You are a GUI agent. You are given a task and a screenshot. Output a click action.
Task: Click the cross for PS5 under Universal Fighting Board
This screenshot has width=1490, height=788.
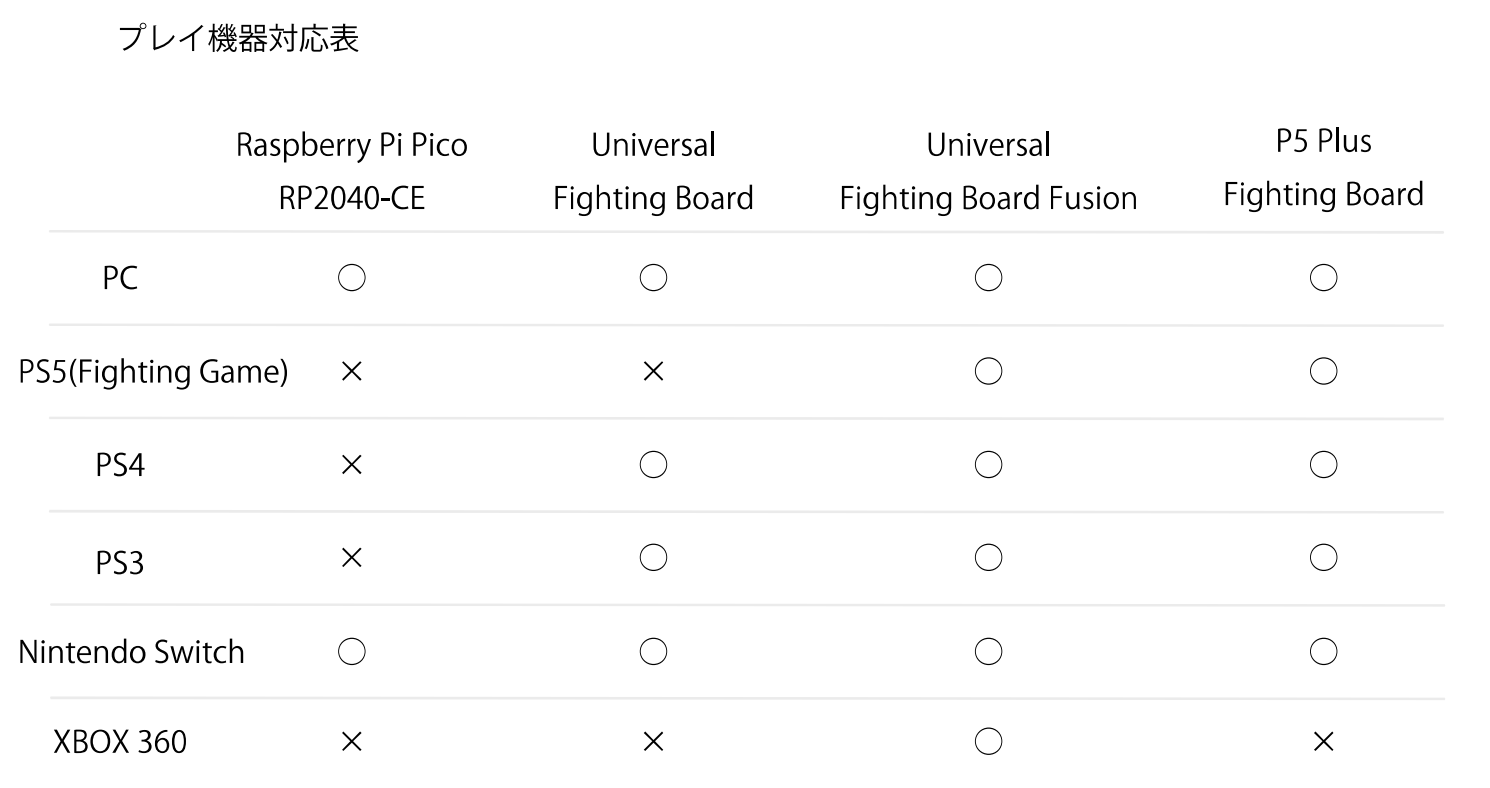point(653,372)
